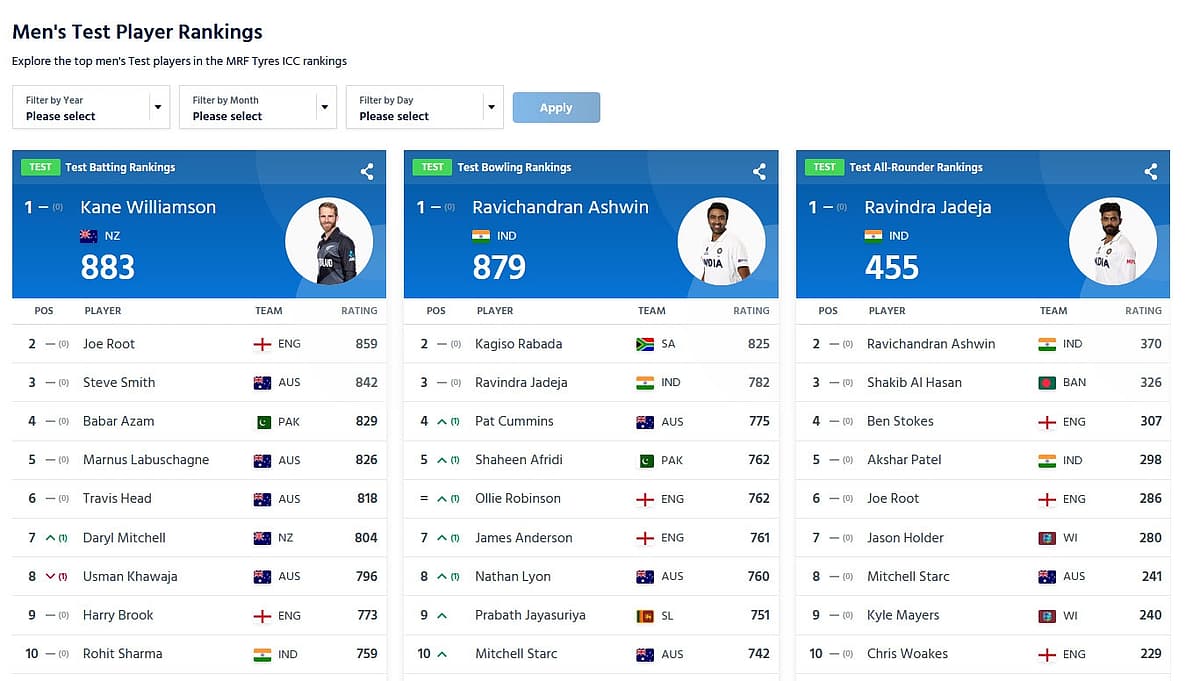The height and width of the screenshot is (681, 1200).
Task: Click Kane Williamson's profile photo
Action: click(x=329, y=241)
